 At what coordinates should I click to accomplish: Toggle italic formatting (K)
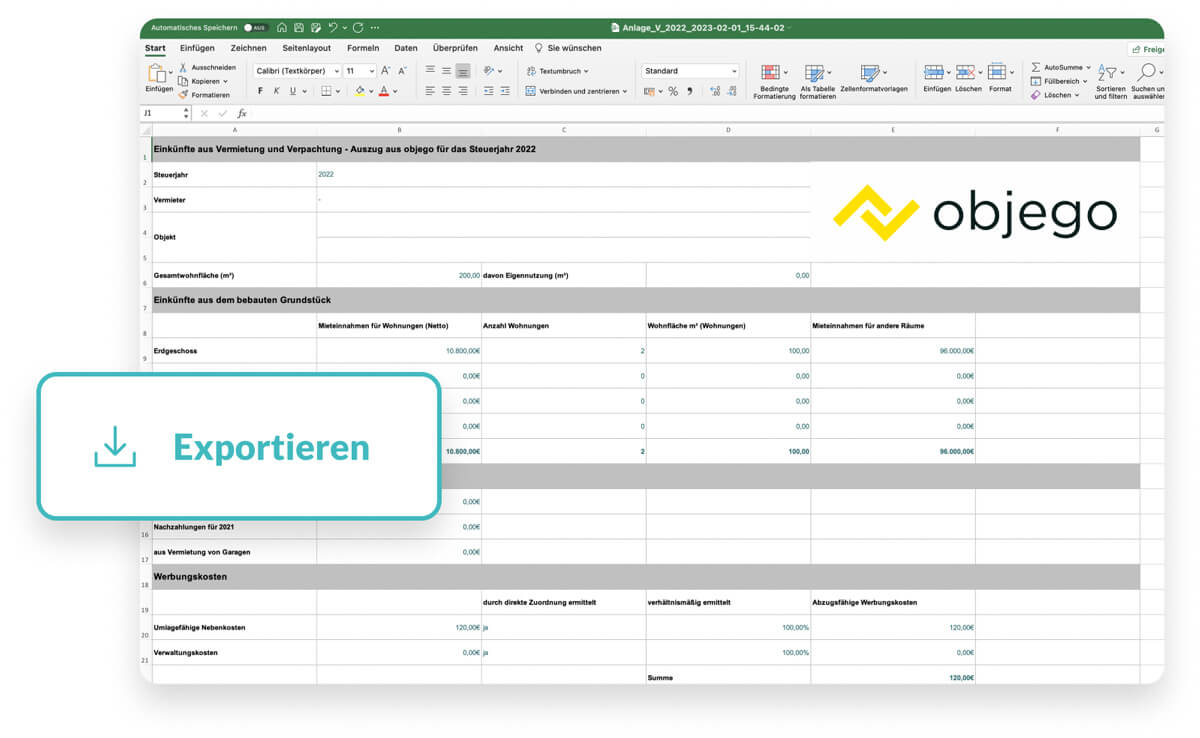[276, 91]
